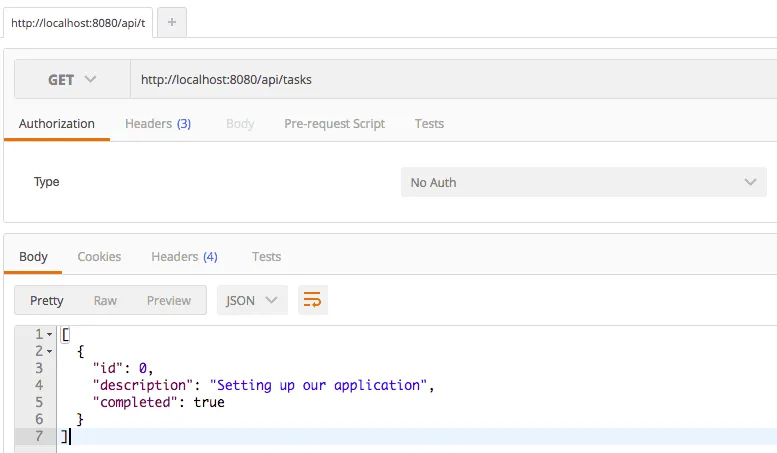Switch to the request Headers (3) tab
Image resolution: width=777 pixels, height=453 pixels.
[x=157, y=124]
